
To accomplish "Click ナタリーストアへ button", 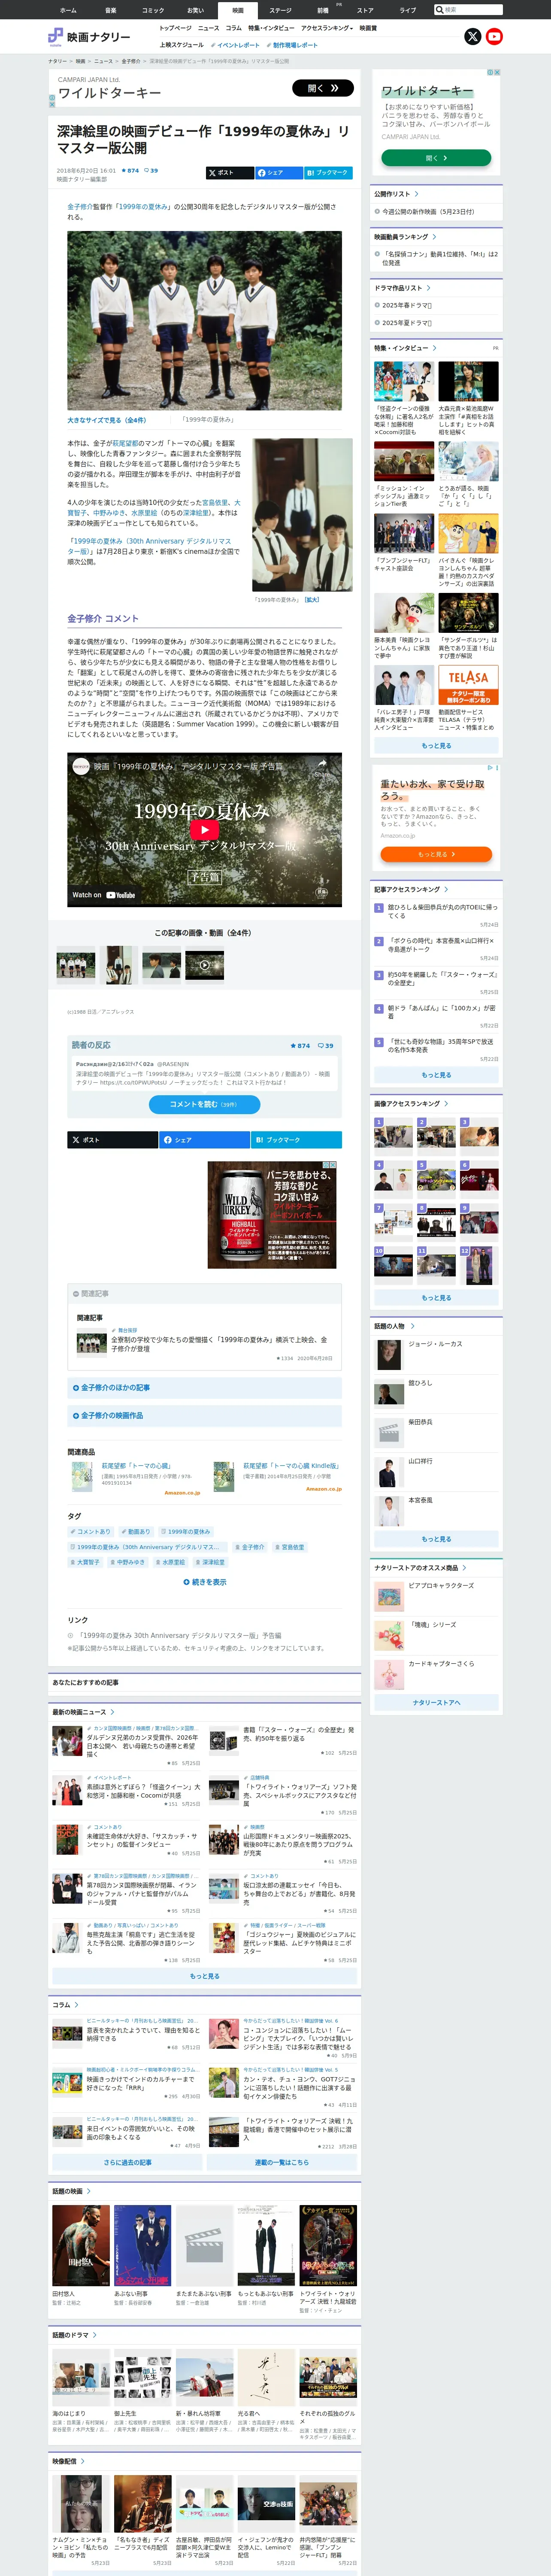I will pos(435,1702).
